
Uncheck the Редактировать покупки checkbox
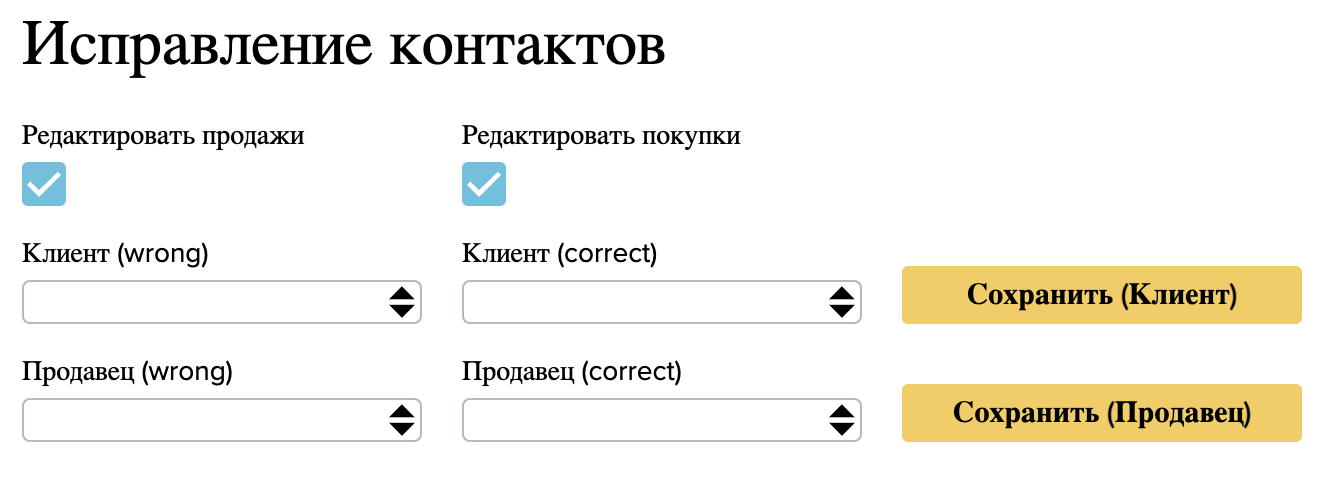click(x=484, y=184)
